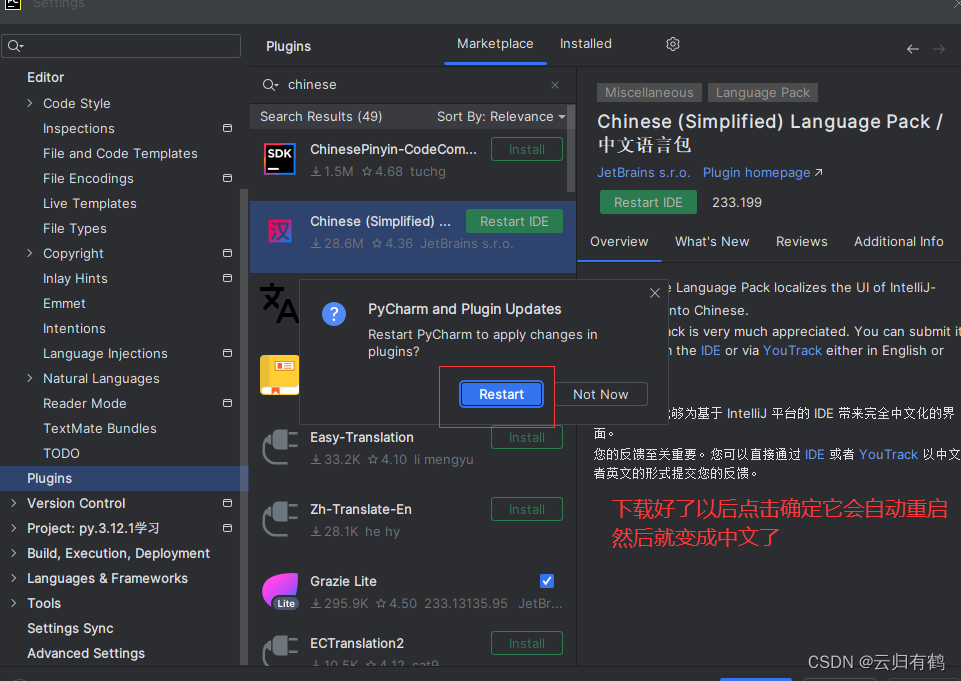Expand the Tools section

[x=13, y=603]
